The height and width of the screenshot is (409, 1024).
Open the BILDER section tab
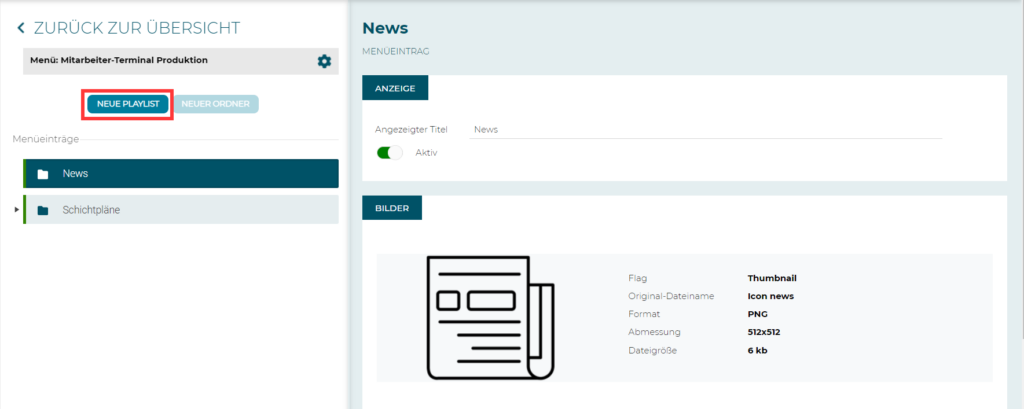(x=392, y=208)
